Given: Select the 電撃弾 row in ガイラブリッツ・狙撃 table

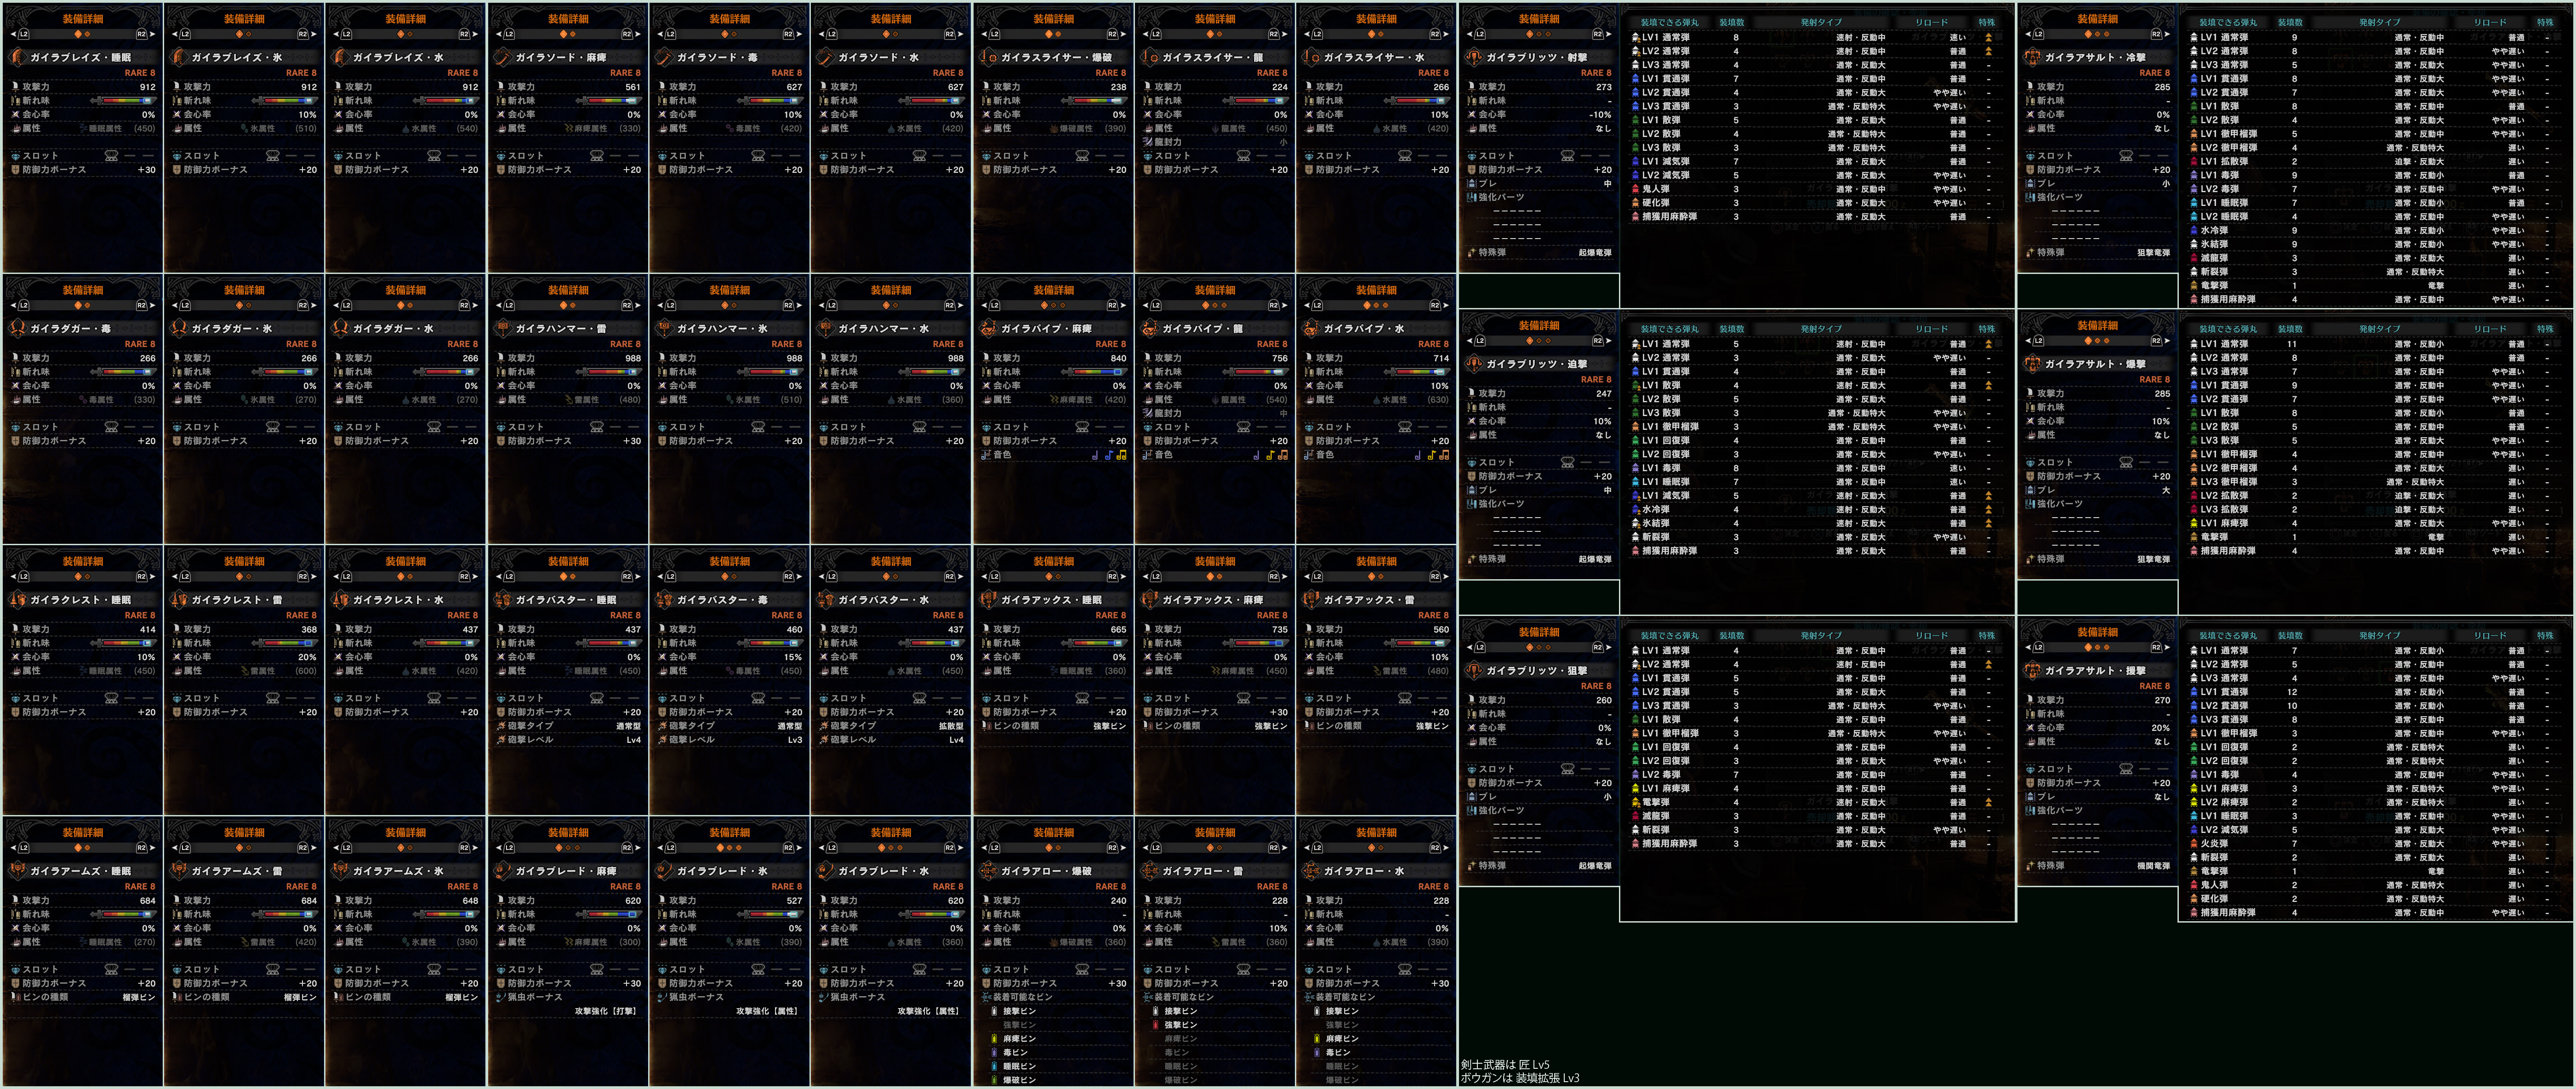Looking at the screenshot, I should point(1816,802).
